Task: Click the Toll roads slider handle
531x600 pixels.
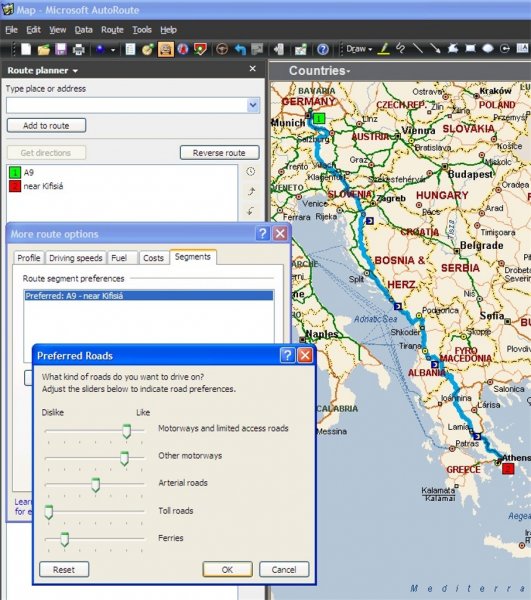Action: [x=49, y=512]
